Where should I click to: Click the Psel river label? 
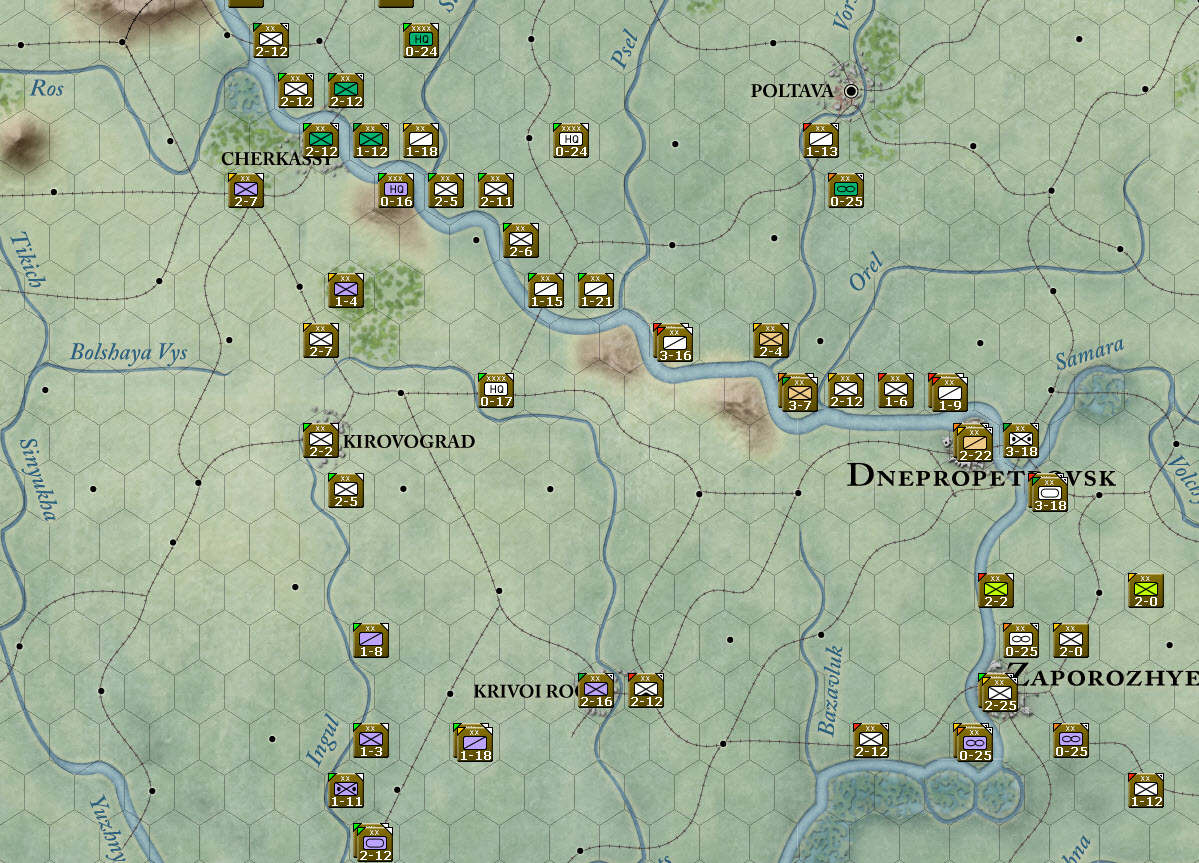click(x=624, y=49)
